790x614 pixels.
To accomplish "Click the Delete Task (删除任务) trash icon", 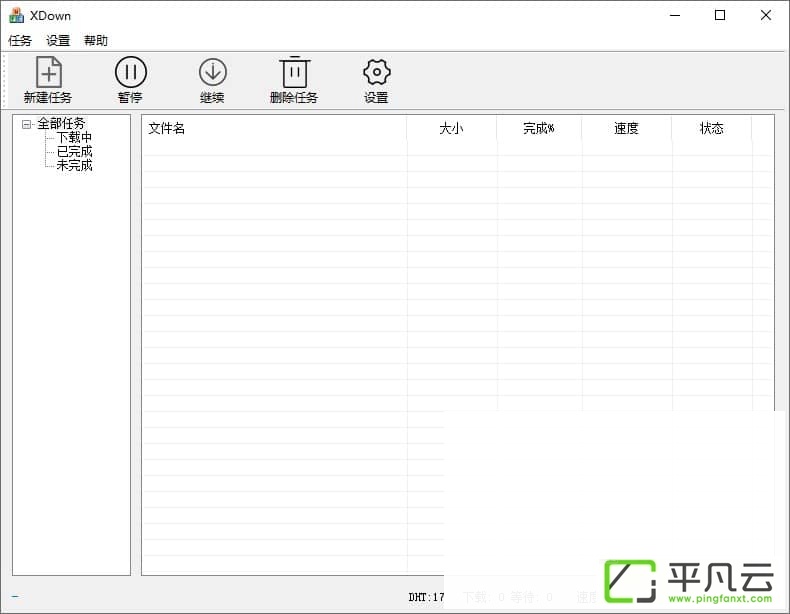I will click(294, 73).
